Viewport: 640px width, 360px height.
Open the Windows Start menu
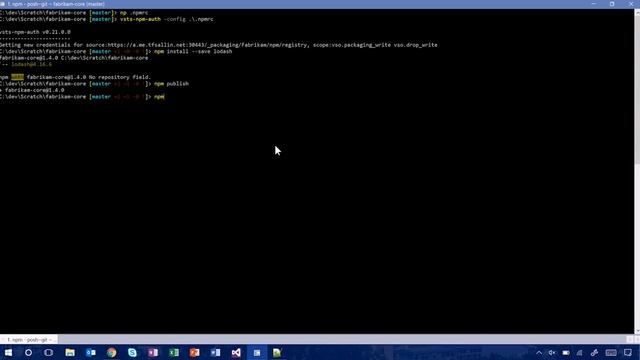click(x=8, y=353)
